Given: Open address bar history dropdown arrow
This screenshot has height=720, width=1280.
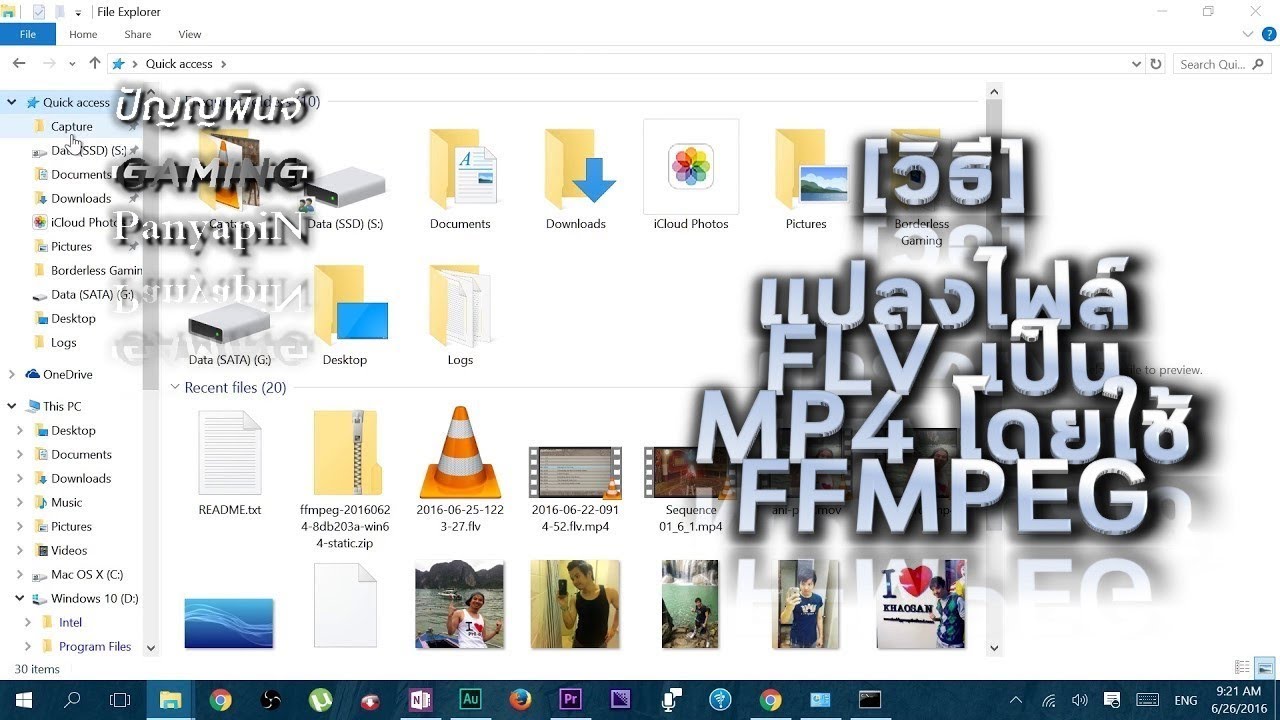Looking at the screenshot, I should click(1136, 64).
